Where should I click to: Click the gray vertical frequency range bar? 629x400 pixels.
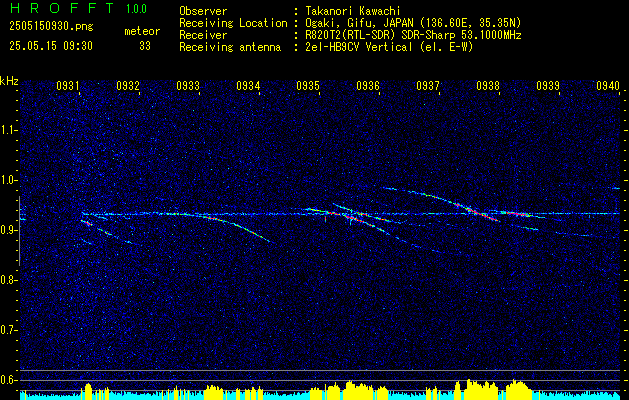(x=19, y=231)
